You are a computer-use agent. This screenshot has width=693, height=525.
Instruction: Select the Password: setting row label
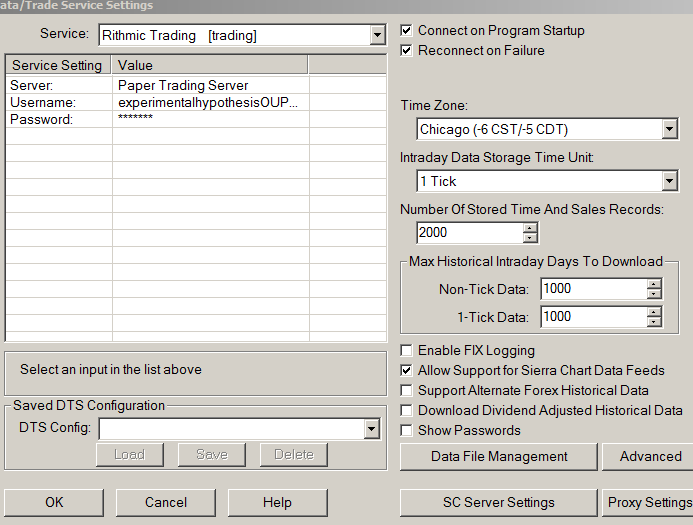click(x=59, y=119)
